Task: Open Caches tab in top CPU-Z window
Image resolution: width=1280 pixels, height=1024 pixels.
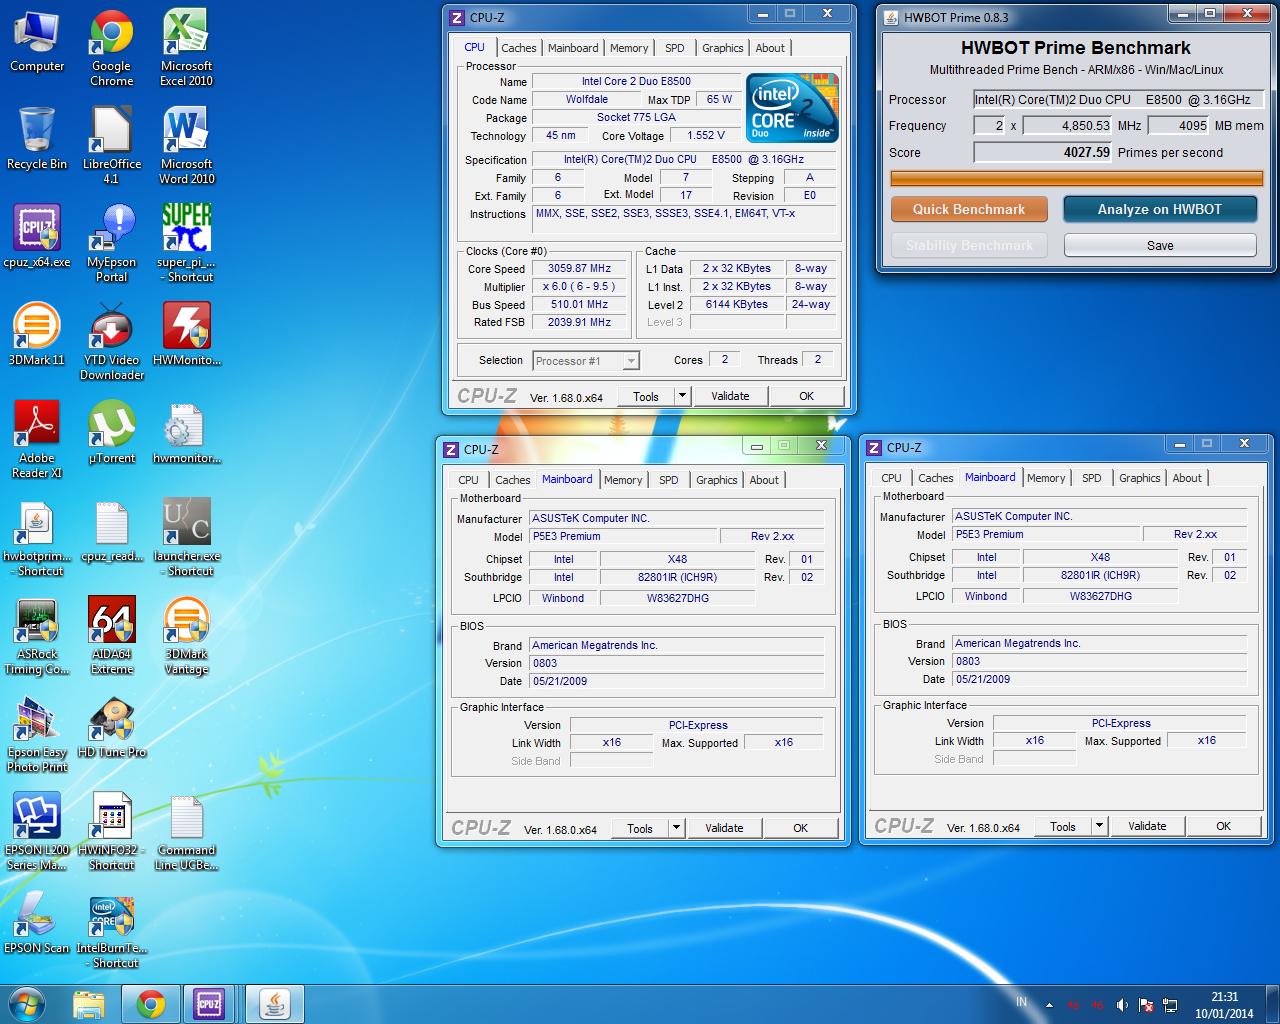Action: coord(519,48)
